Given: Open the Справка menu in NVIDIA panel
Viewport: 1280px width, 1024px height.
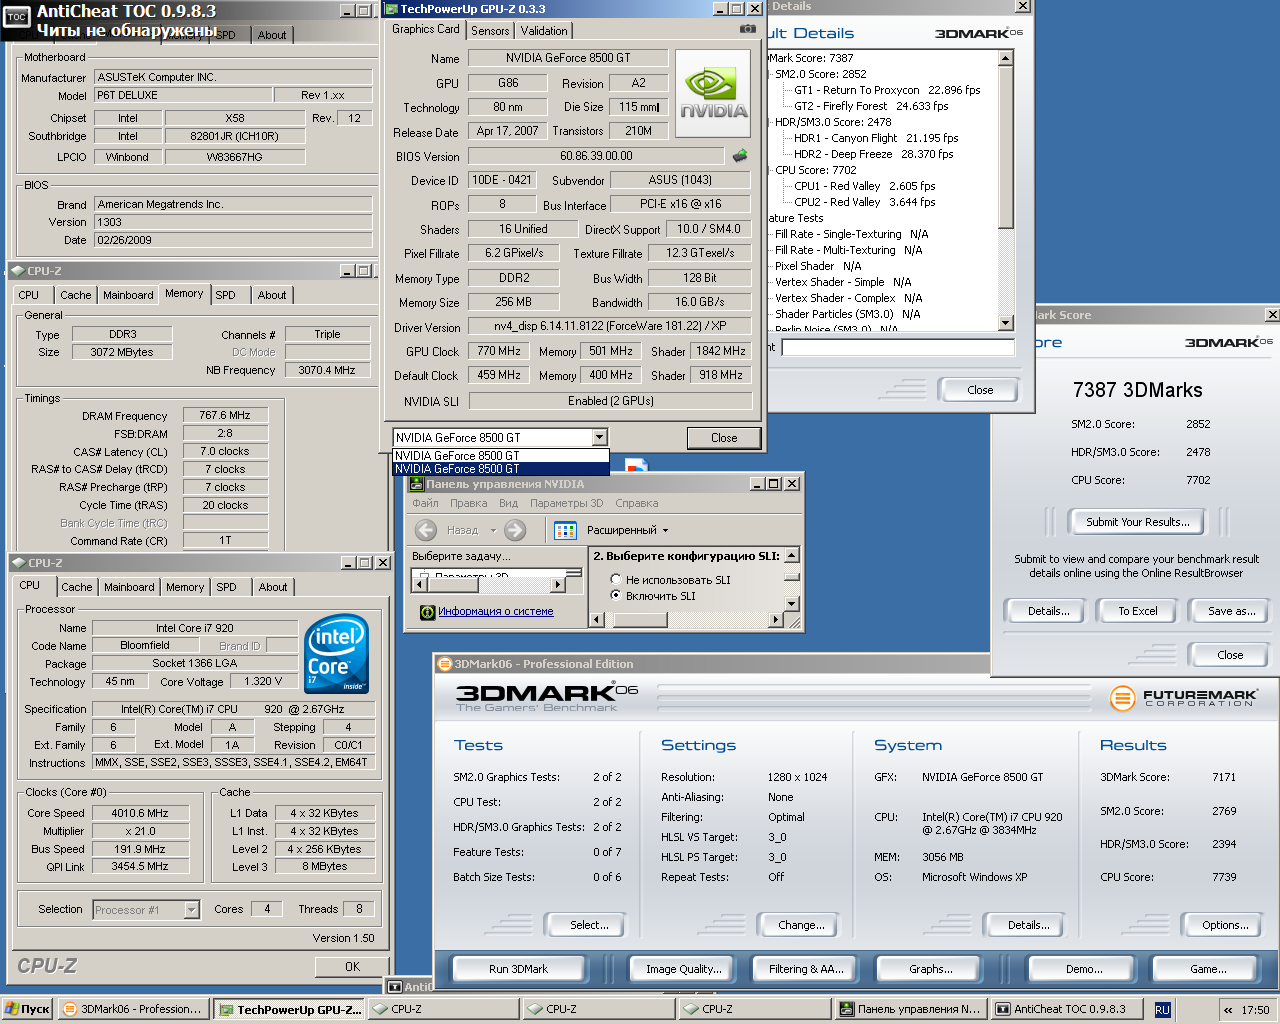Looking at the screenshot, I should pyautogui.click(x=637, y=503).
